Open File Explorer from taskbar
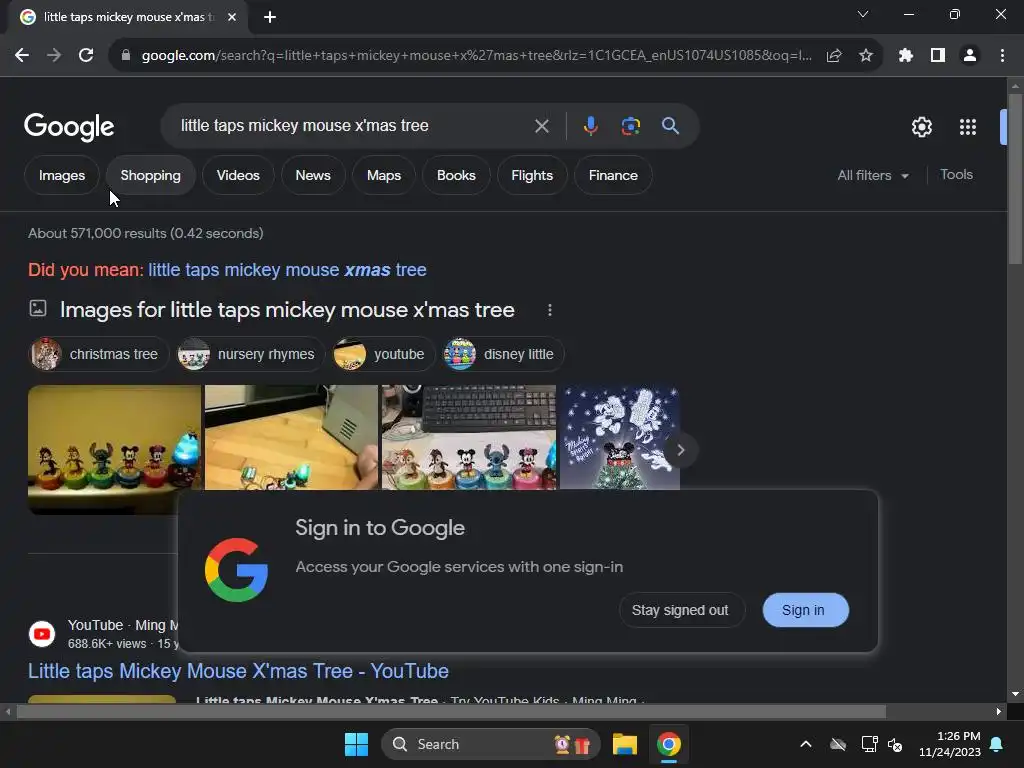Image resolution: width=1024 pixels, height=768 pixels. coord(624,744)
